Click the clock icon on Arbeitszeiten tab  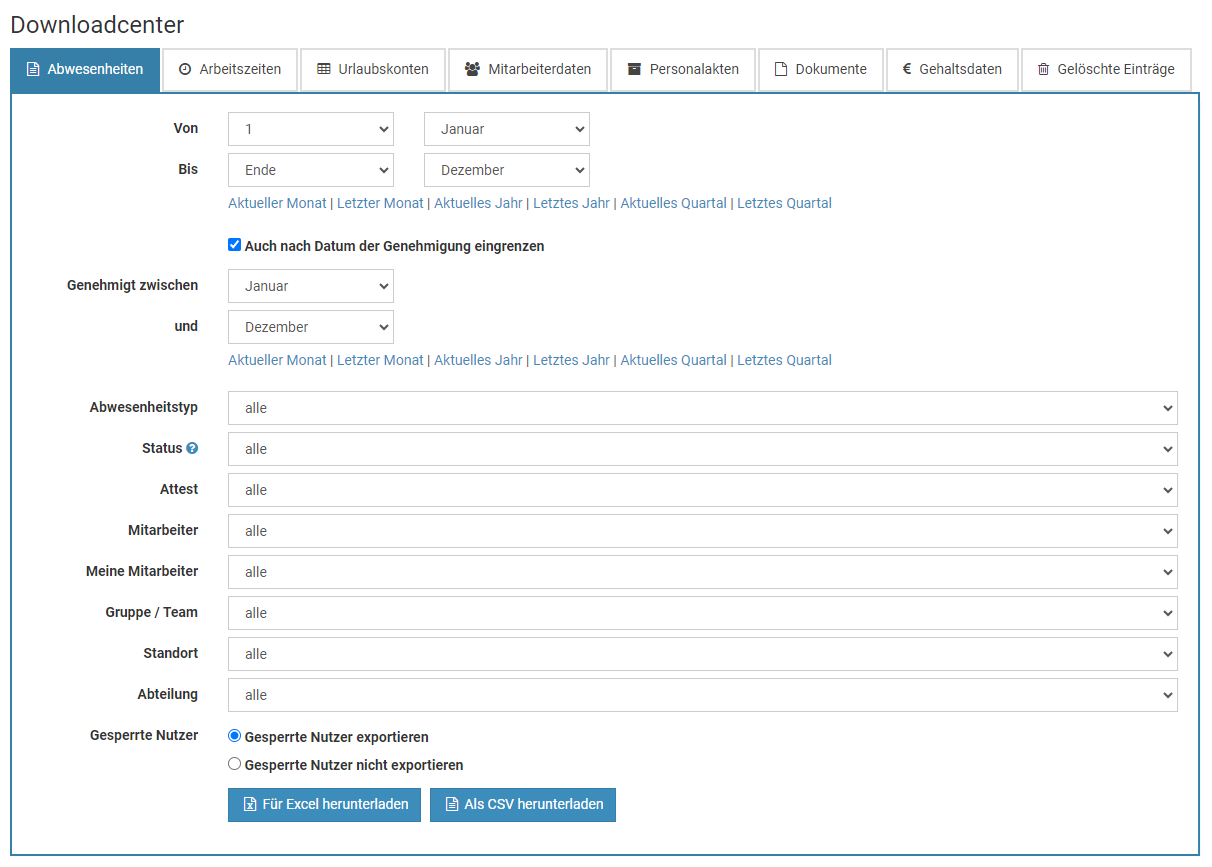click(x=185, y=70)
